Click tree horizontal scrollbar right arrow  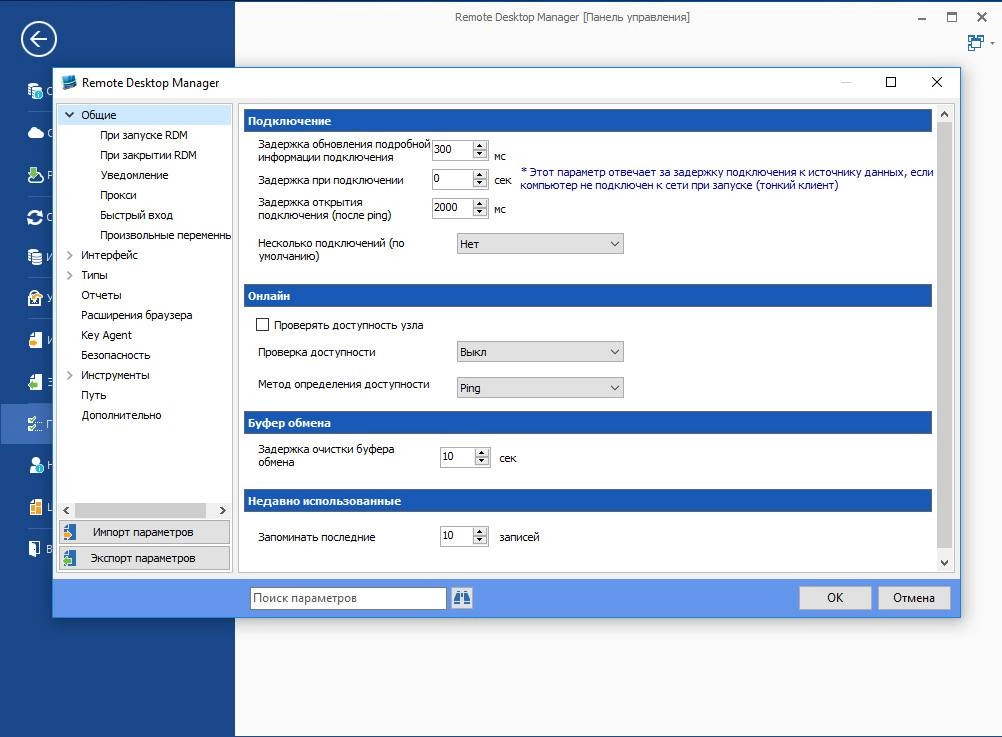(222, 511)
